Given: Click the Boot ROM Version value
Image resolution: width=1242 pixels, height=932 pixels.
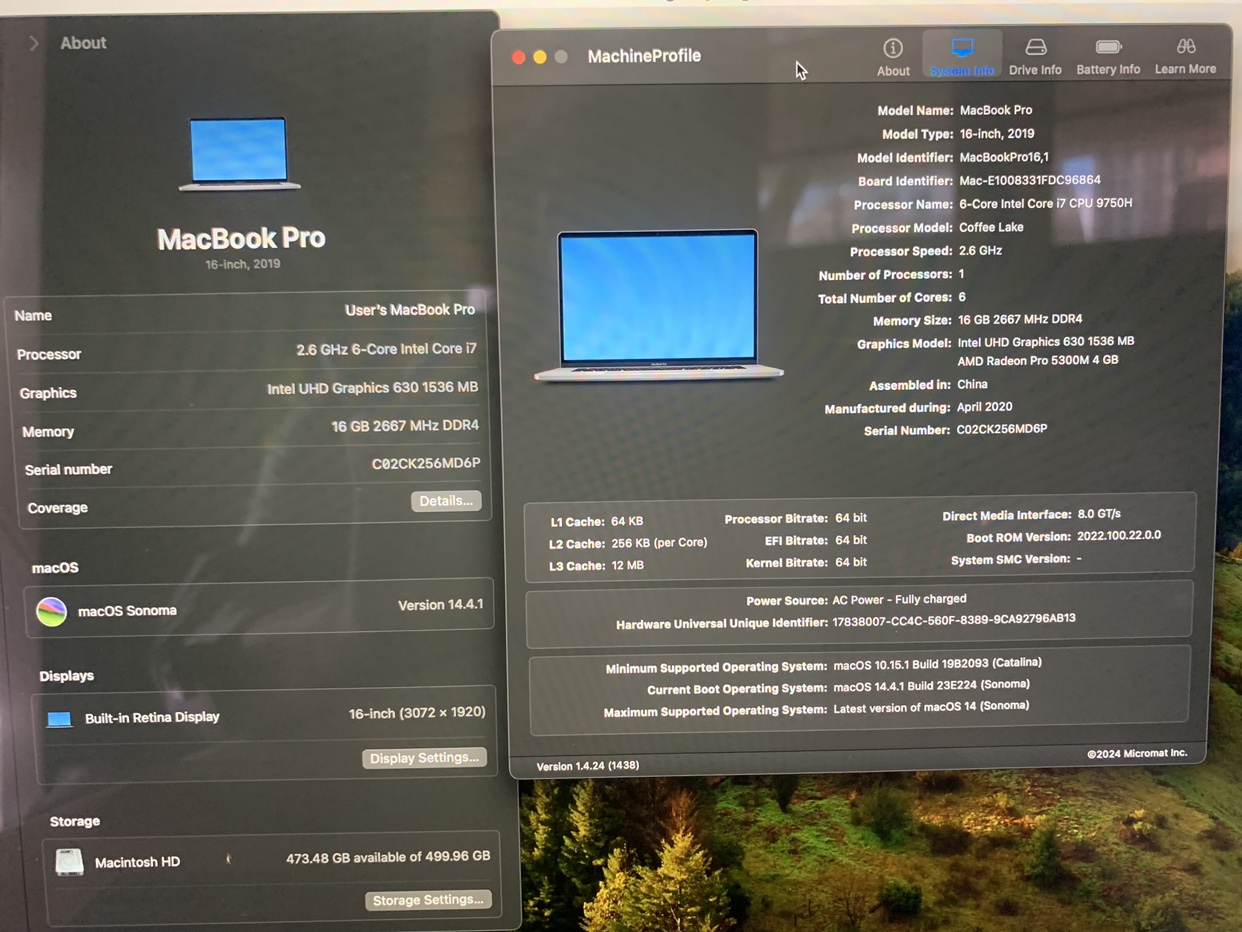Looking at the screenshot, I should [1119, 536].
